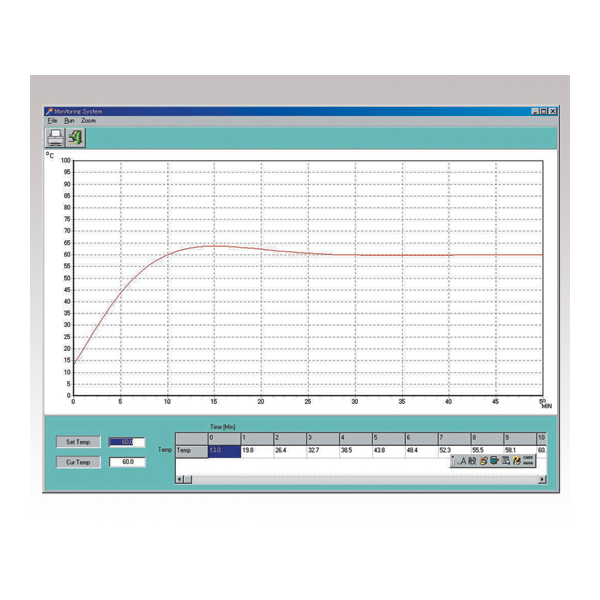The width and height of the screenshot is (600, 600).
Task: Select the 43.8 temperature cell
Action: pyautogui.click(x=389, y=451)
